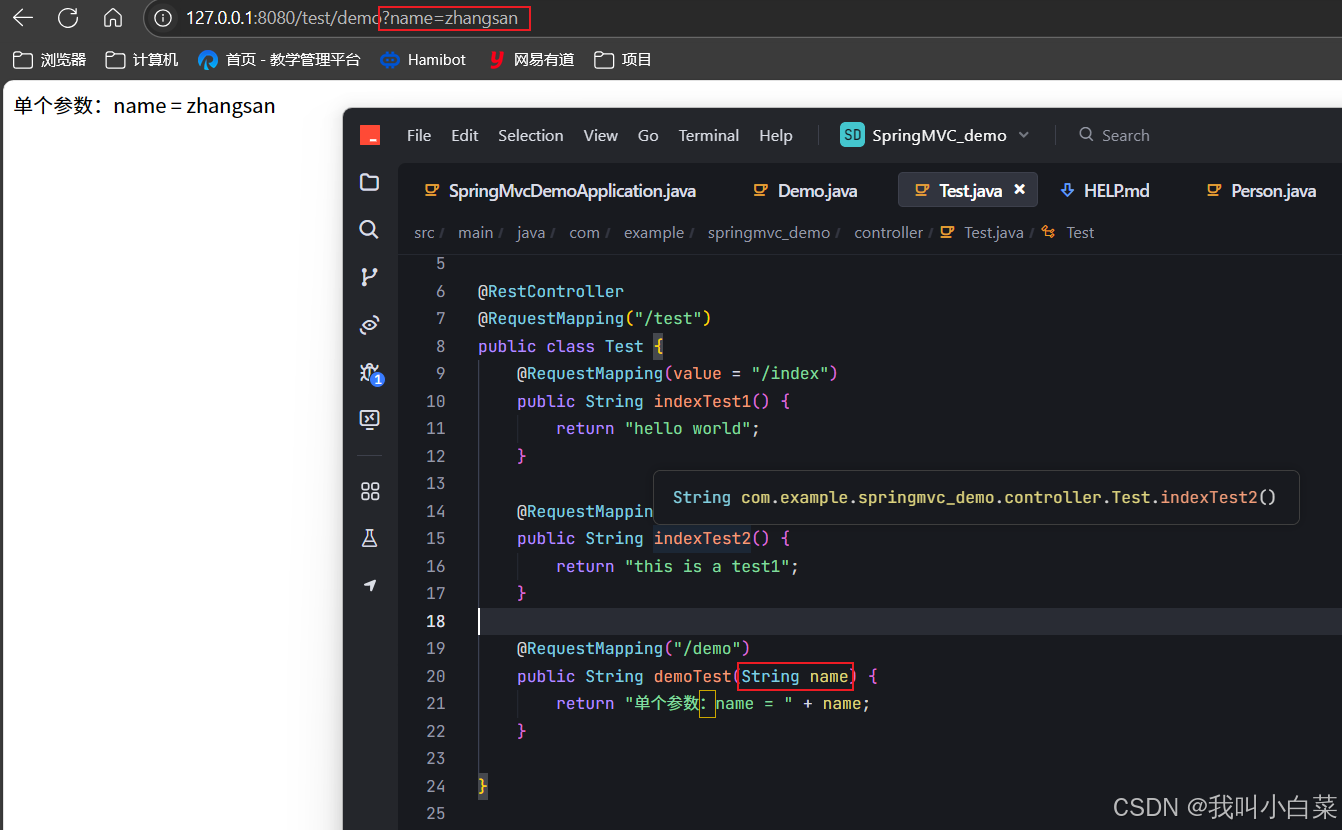
Task: Click @RestController annotation on line 6
Action: tap(551, 291)
